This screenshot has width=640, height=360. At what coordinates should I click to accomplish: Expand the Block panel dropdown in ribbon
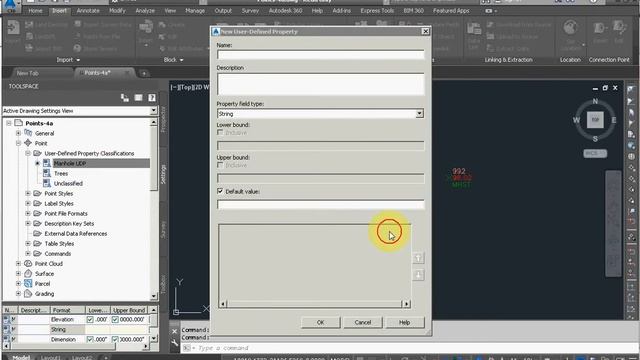coord(182,60)
